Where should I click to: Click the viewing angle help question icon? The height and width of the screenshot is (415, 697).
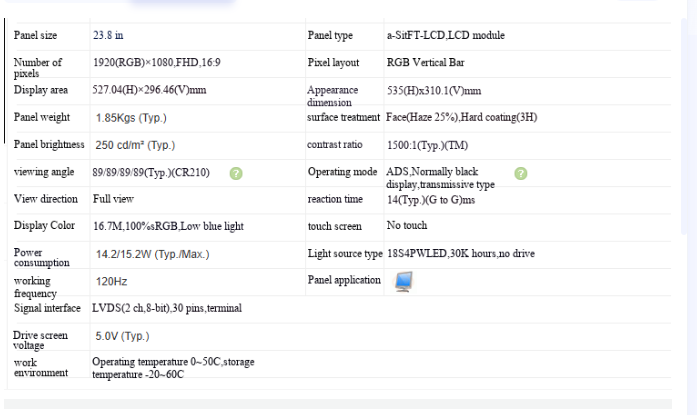236,173
